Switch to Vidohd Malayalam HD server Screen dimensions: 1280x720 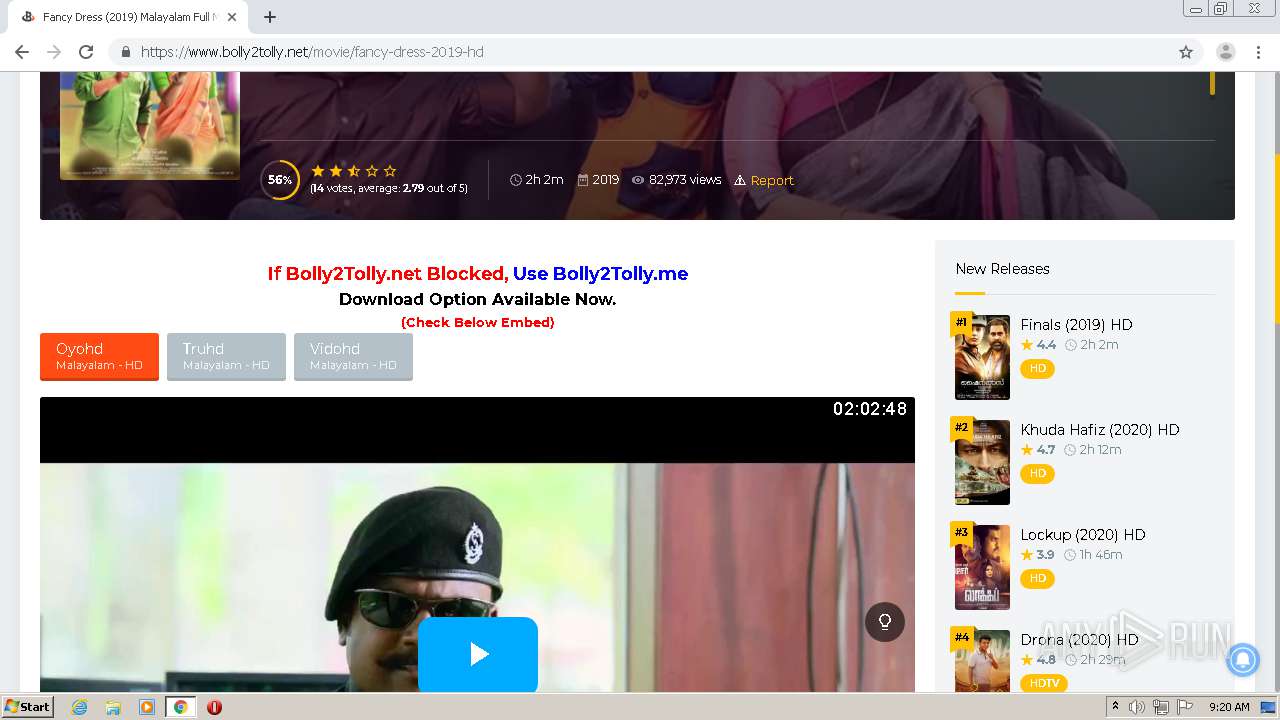click(x=353, y=356)
